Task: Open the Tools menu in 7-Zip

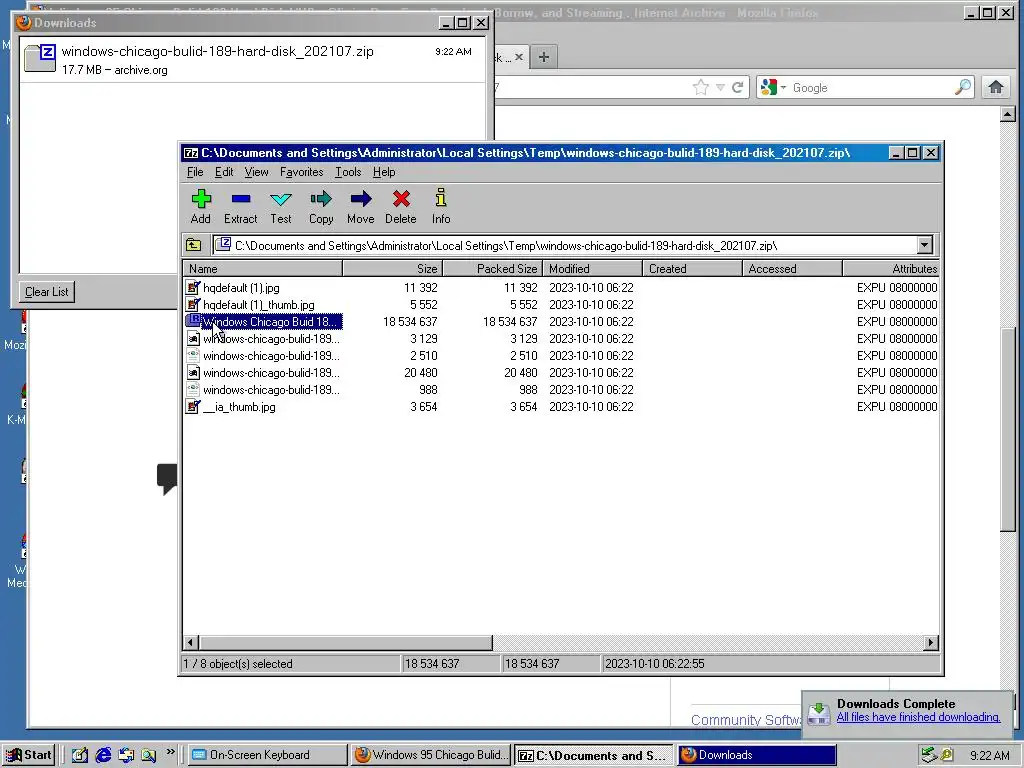Action: (348, 172)
